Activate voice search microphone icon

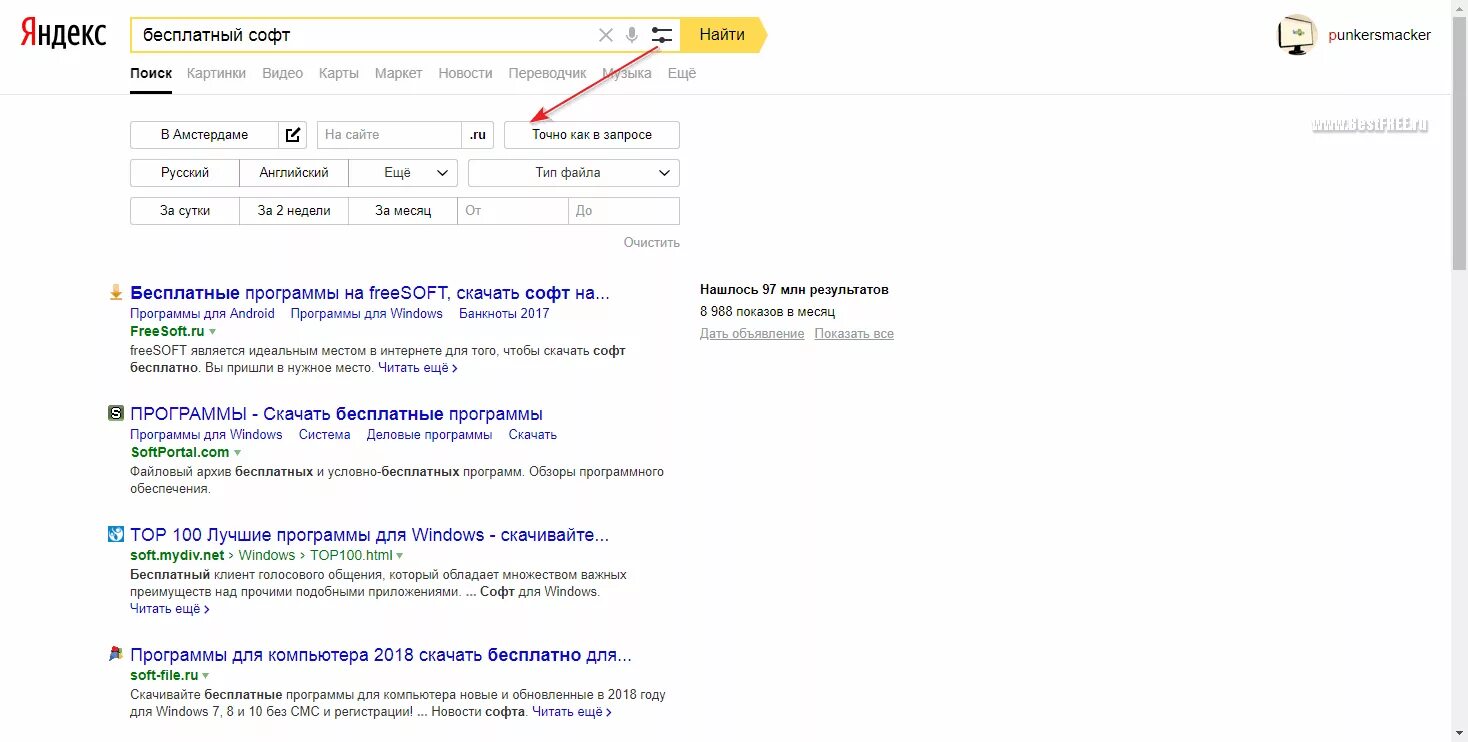[x=632, y=35]
